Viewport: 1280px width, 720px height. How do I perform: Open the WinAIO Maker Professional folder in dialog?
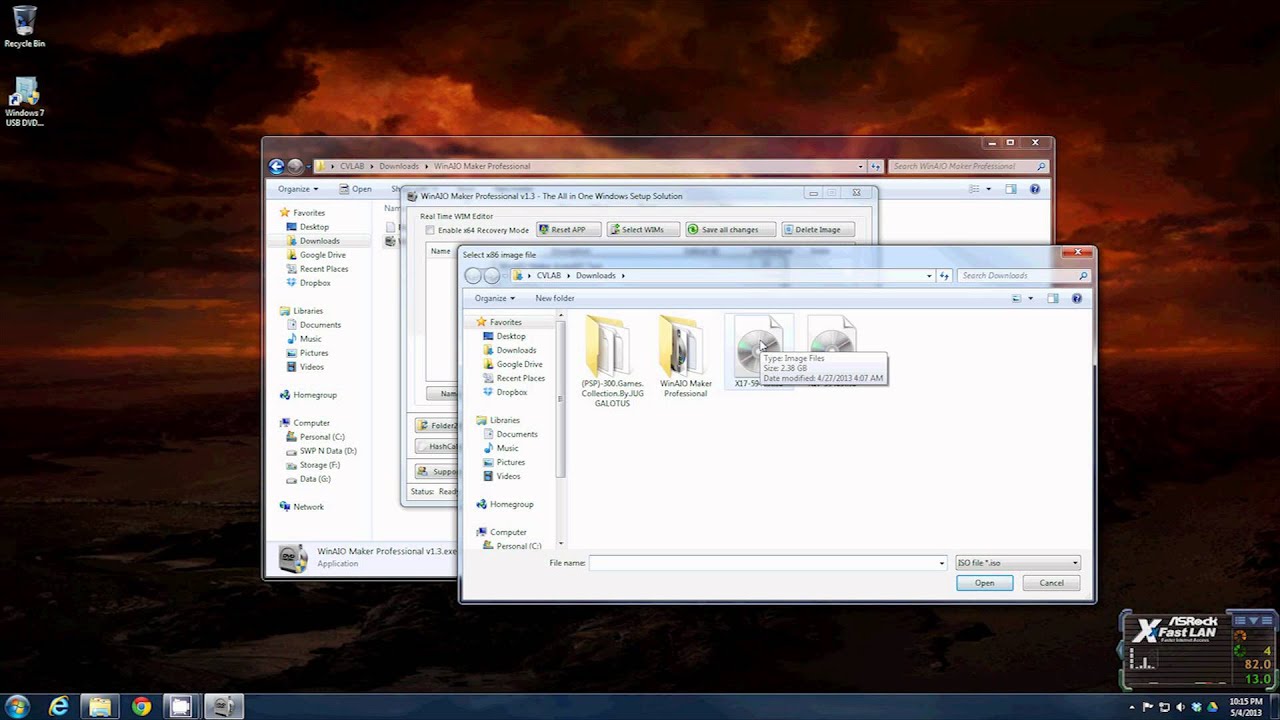(x=685, y=356)
